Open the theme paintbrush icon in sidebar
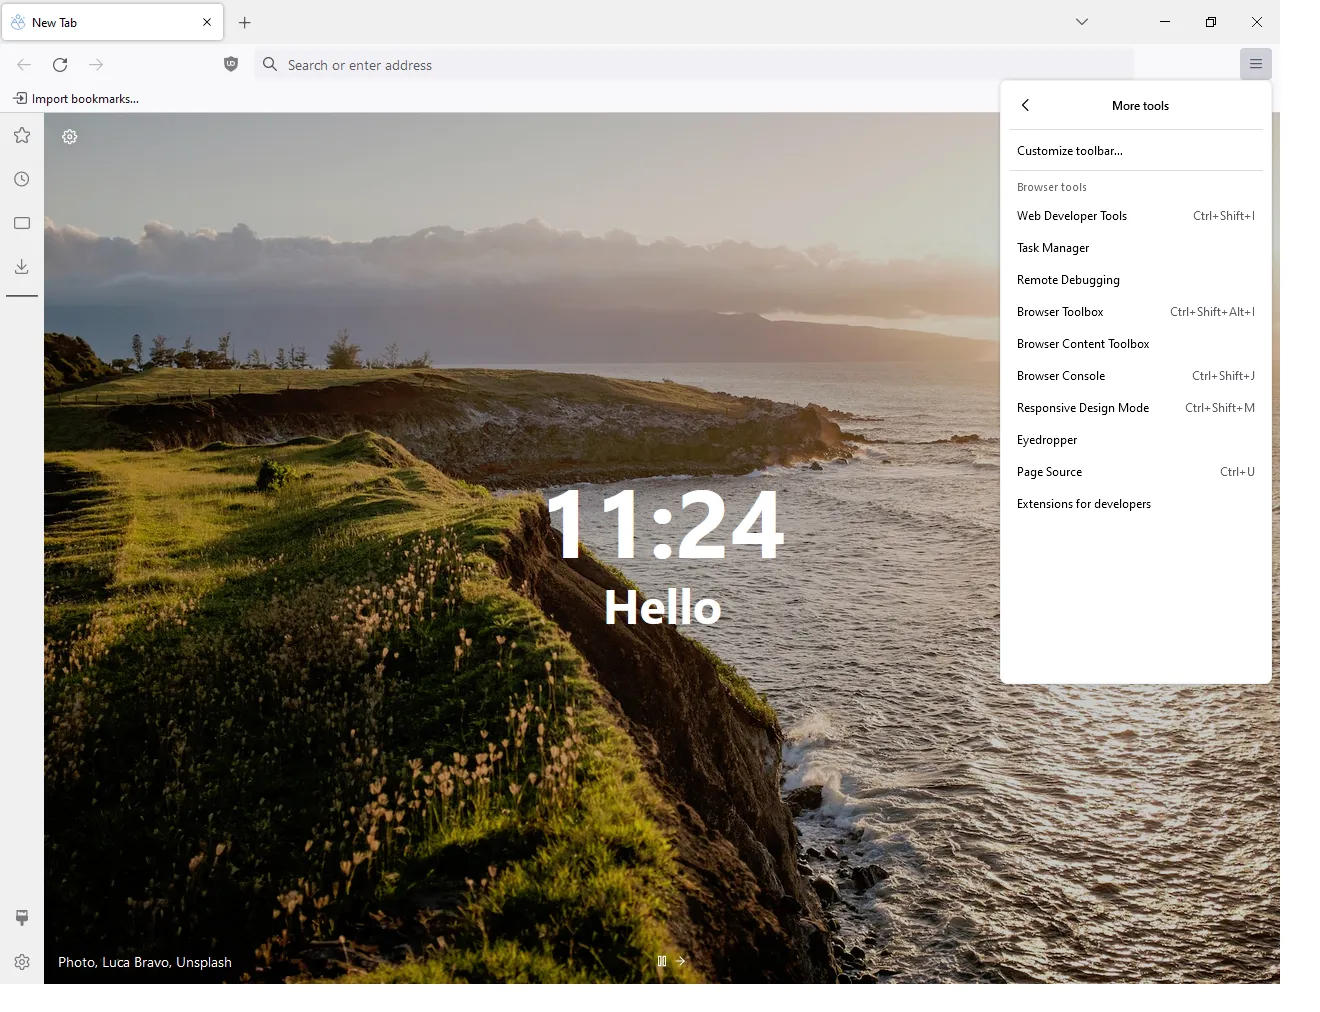 (x=22, y=917)
